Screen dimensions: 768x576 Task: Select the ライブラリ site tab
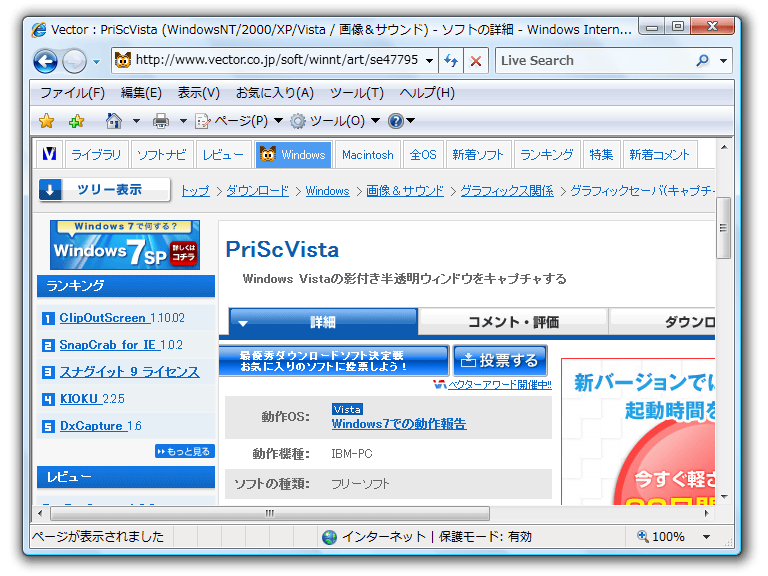coord(96,154)
